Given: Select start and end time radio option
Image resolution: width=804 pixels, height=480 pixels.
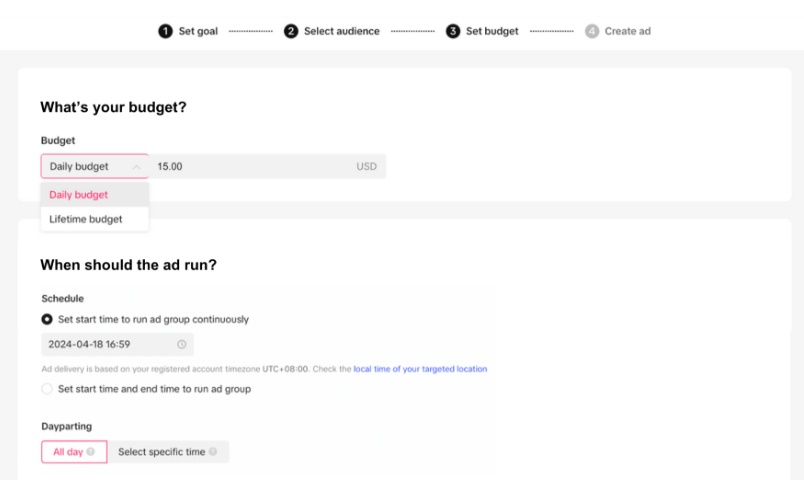Looking at the screenshot, I should click(x=47, y=389).
